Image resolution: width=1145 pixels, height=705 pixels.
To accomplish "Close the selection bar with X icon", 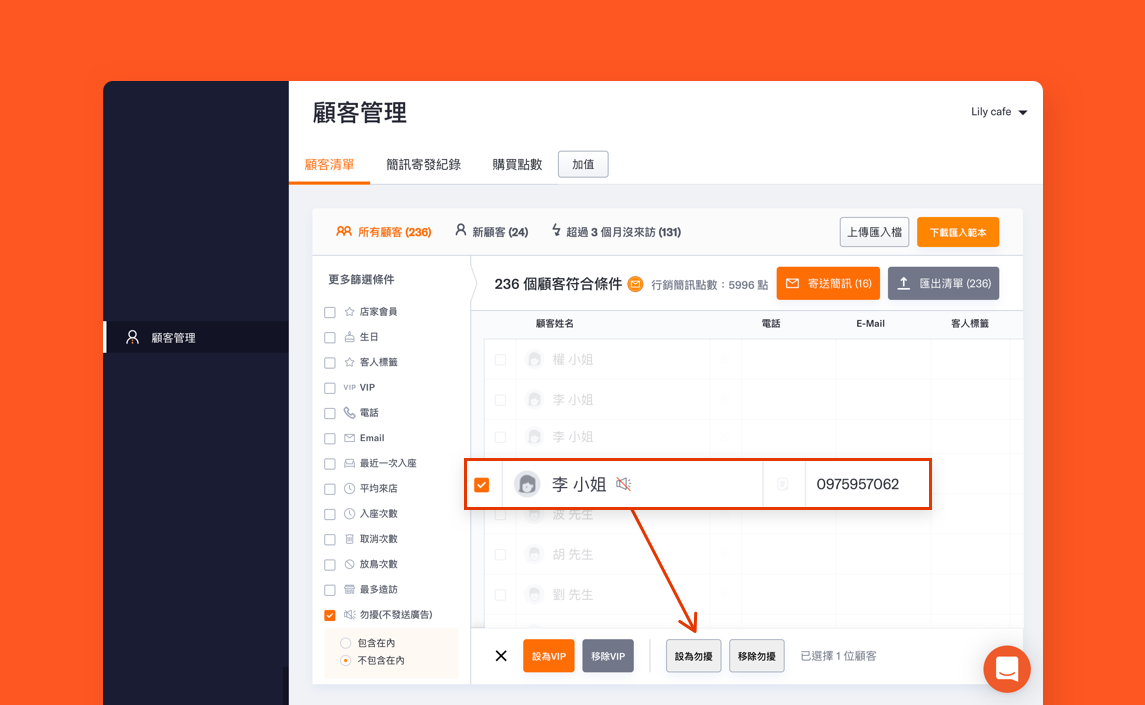I will point(501,656).
